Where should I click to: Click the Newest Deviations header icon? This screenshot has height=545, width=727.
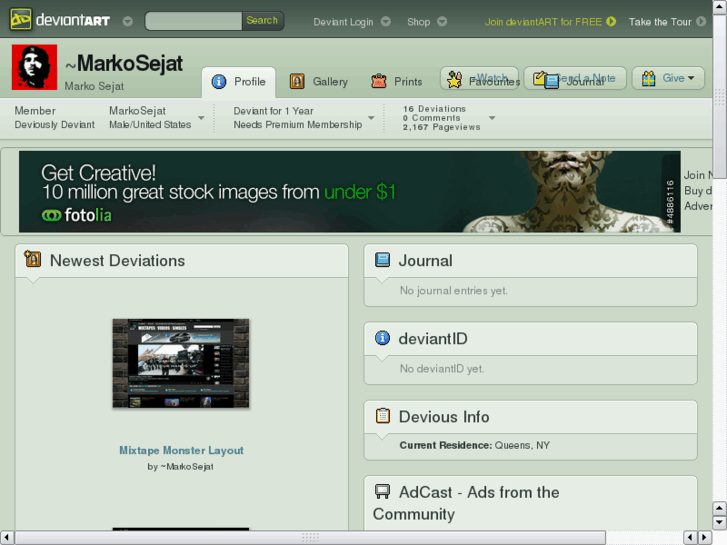pyautogui.click(x=33, y=260)
